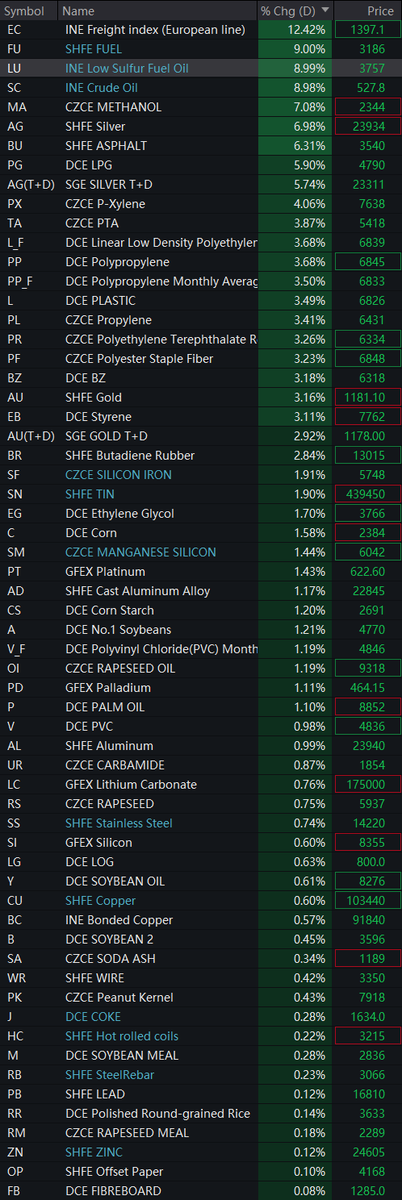
Task: Select the INE Low Sulfur Fuel Oil row
Action: [x=201, y=68]
